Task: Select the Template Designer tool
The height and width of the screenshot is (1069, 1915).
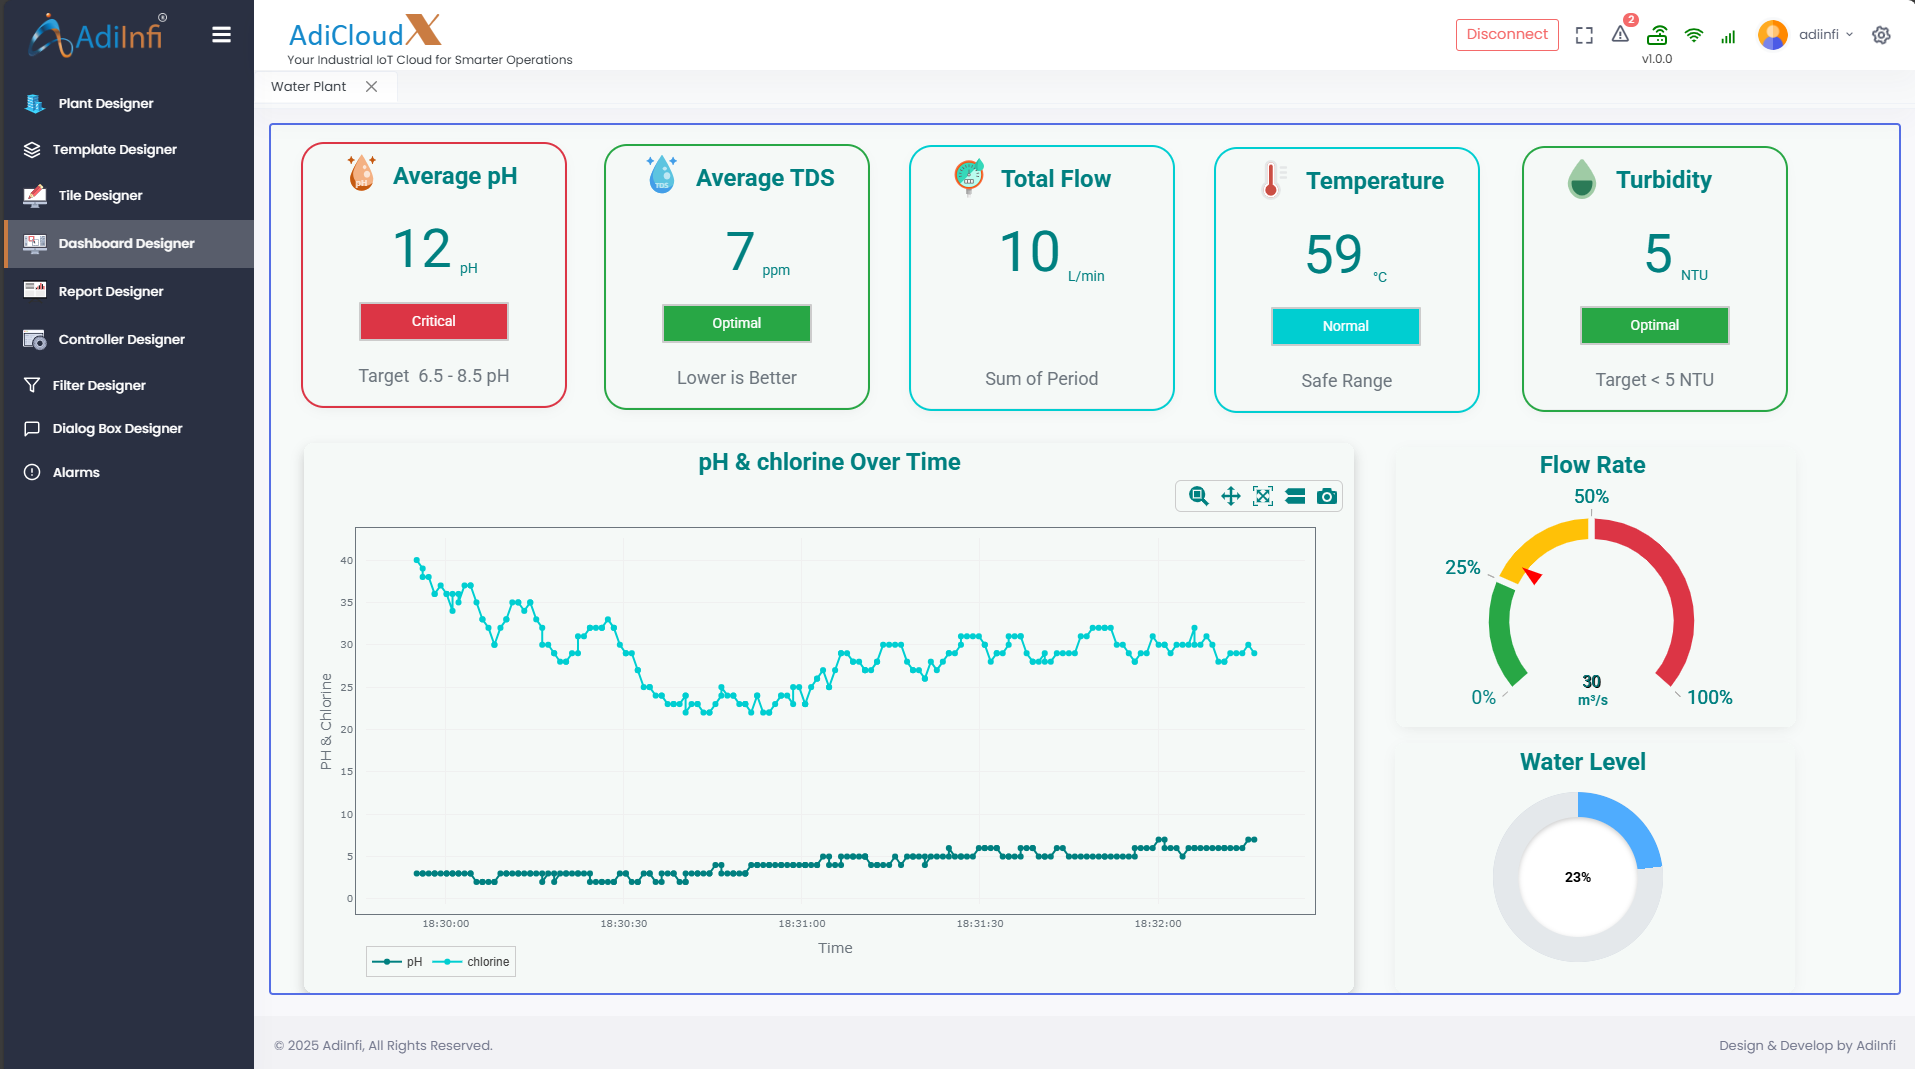Action: tap(114, 149)
